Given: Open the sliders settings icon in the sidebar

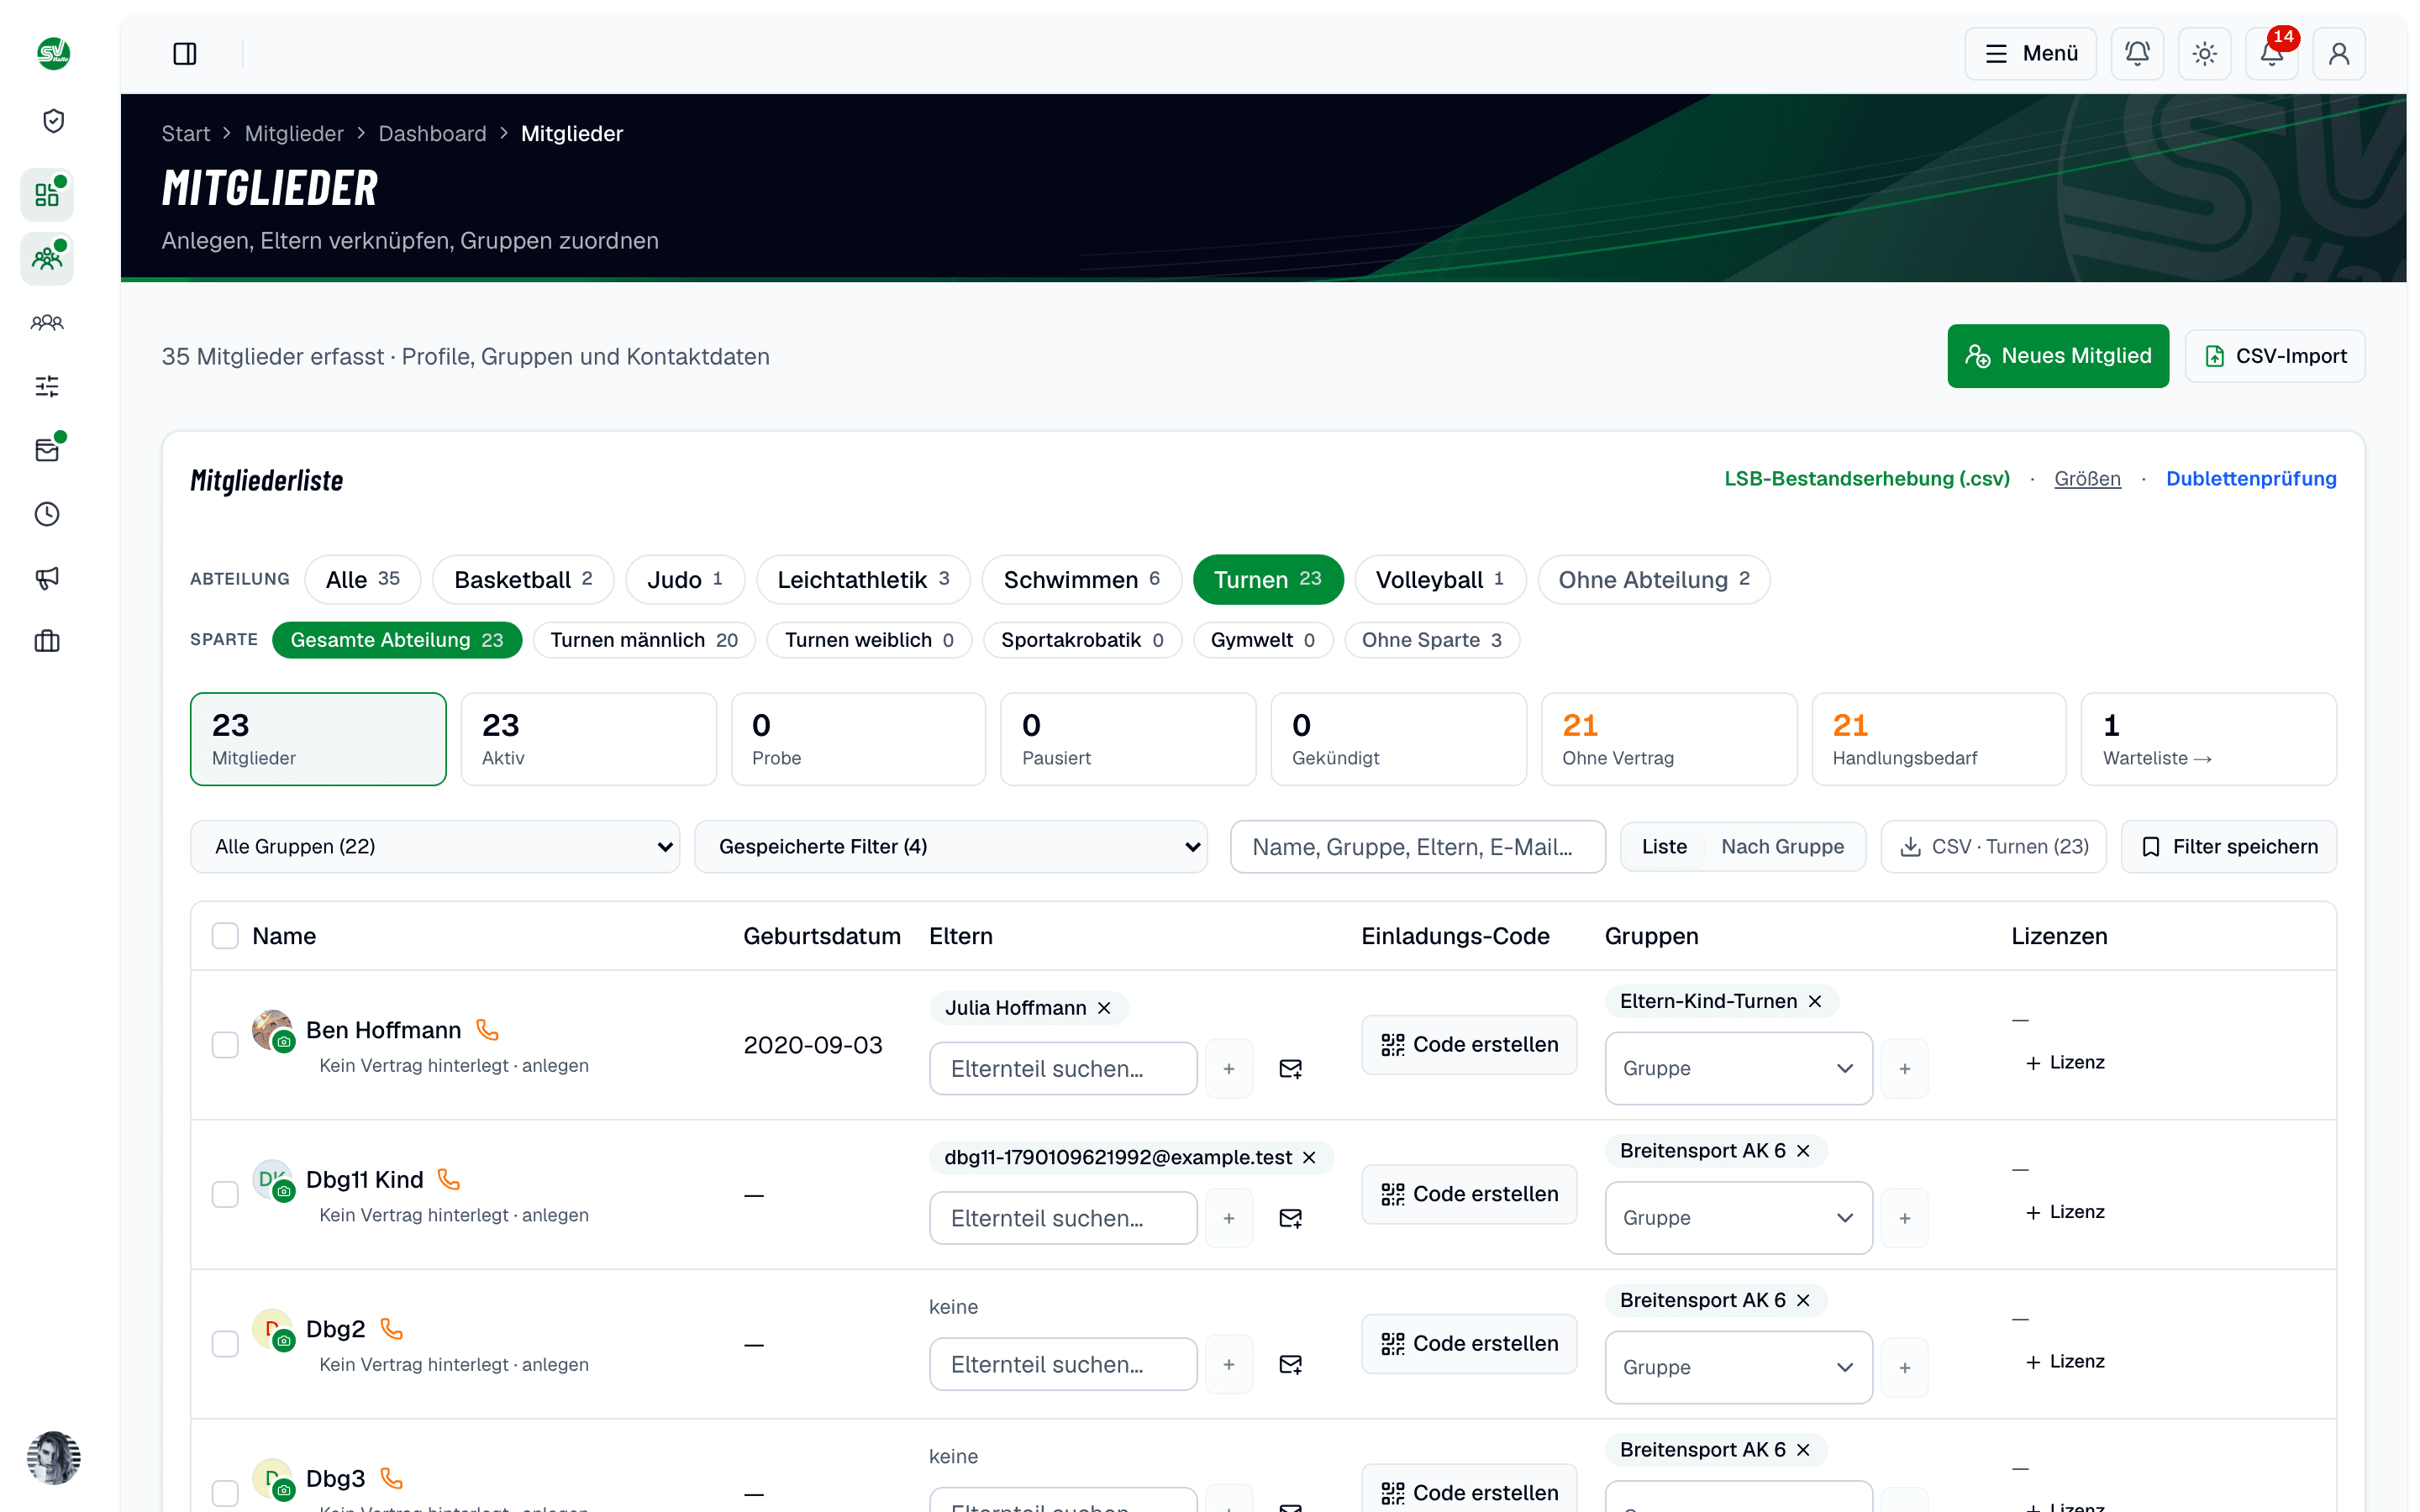Looking at the screenshot, I should [x=47, y=386].
